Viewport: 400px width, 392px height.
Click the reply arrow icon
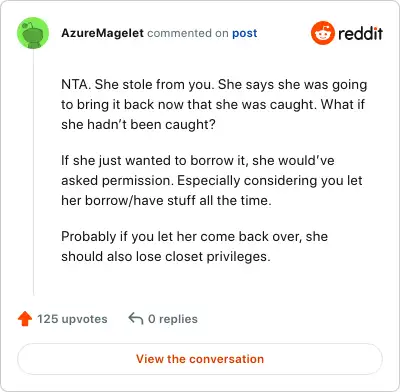tap(136, 319)
